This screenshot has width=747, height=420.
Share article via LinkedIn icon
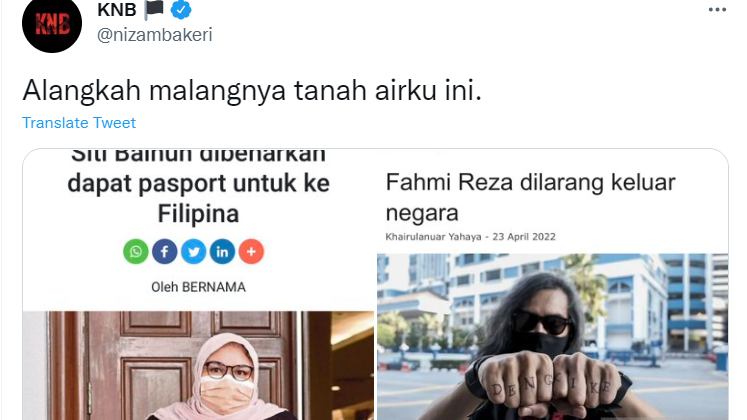[x=222, y=251]
